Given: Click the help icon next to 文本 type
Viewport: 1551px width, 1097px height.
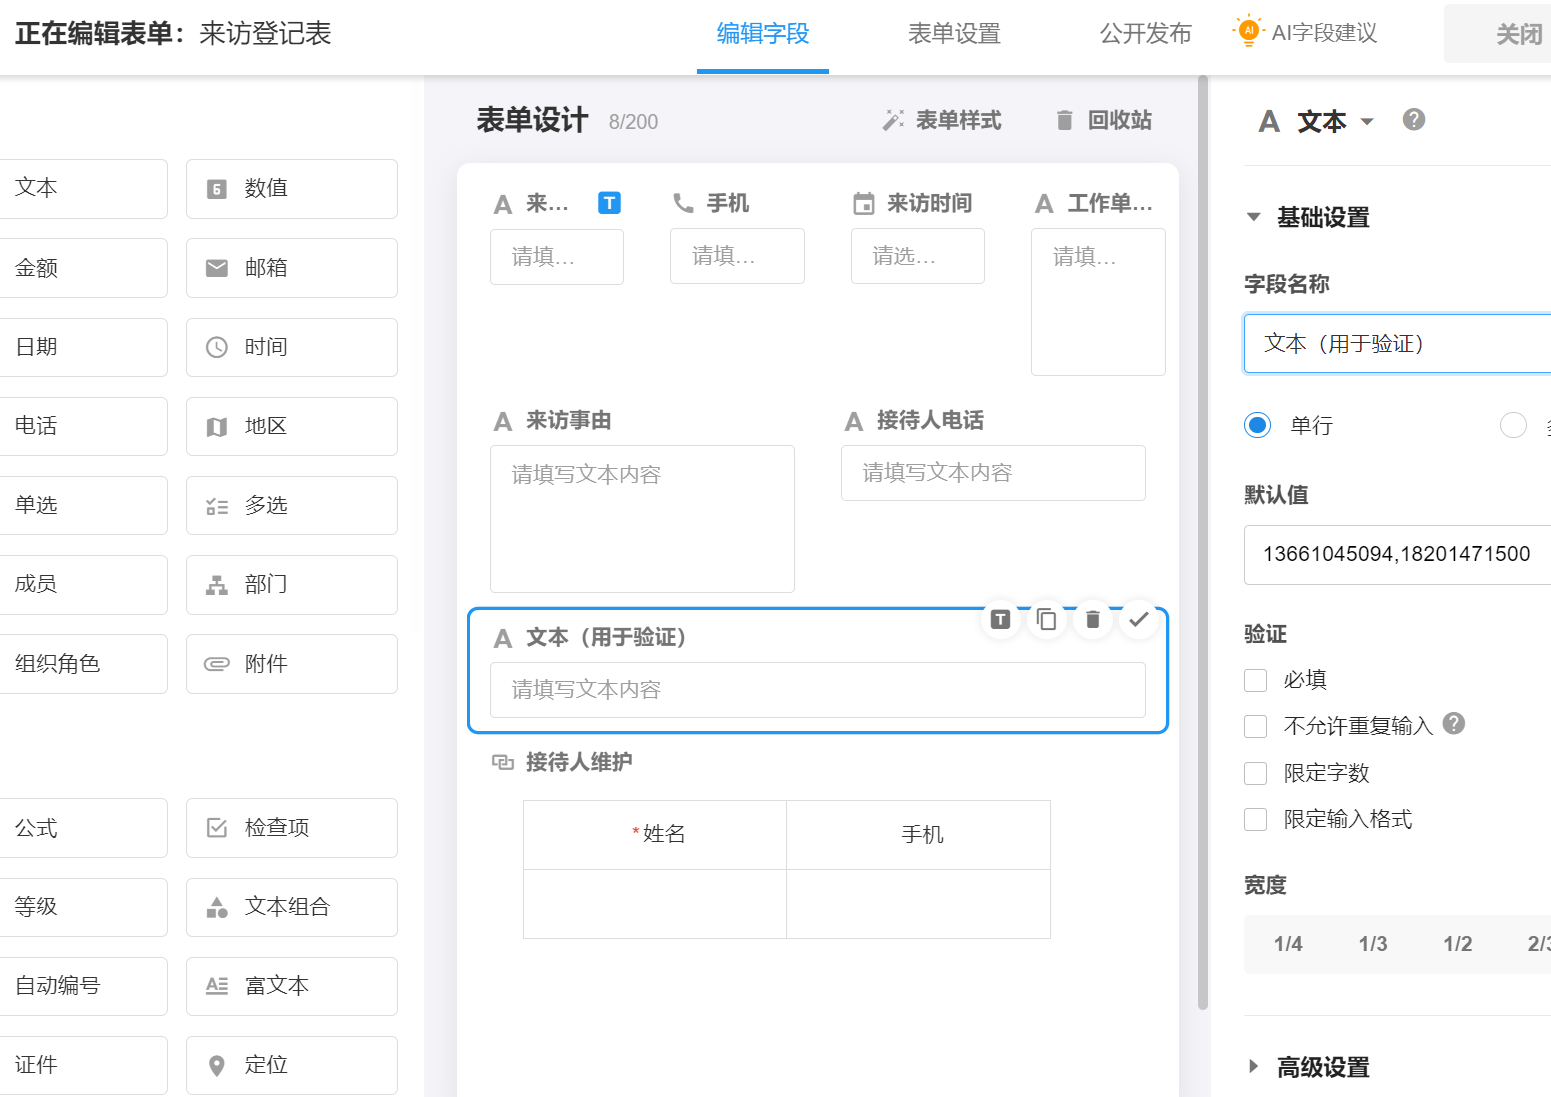Looking at the screenshot, I should click(1413, 120).
